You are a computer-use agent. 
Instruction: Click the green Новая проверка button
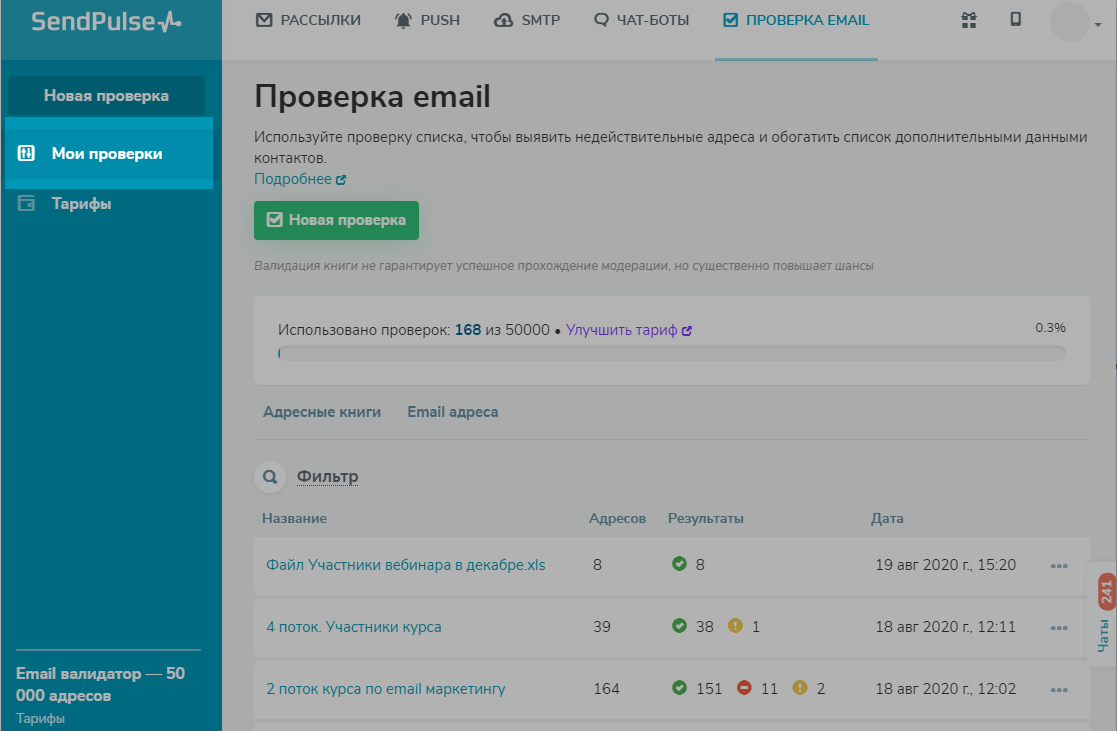pyautogui.click(x=336, y=220)
